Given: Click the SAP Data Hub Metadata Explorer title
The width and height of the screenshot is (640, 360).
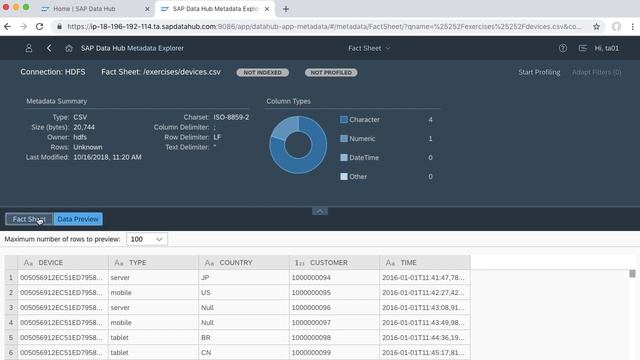Looking at the screenshot, I should click(132, 48).
